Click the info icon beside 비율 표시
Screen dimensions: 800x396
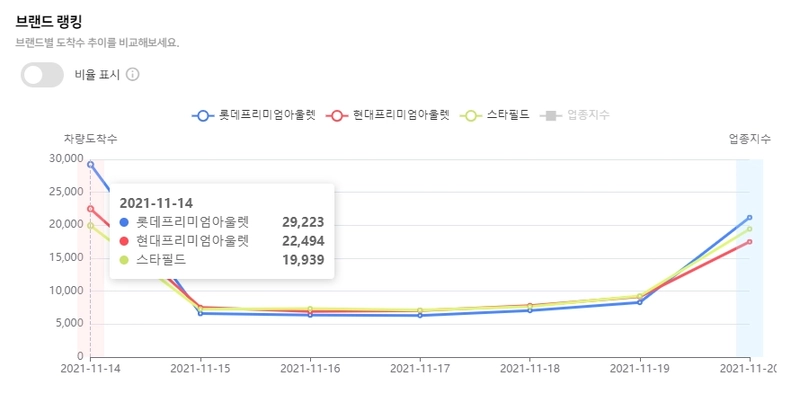132,75
